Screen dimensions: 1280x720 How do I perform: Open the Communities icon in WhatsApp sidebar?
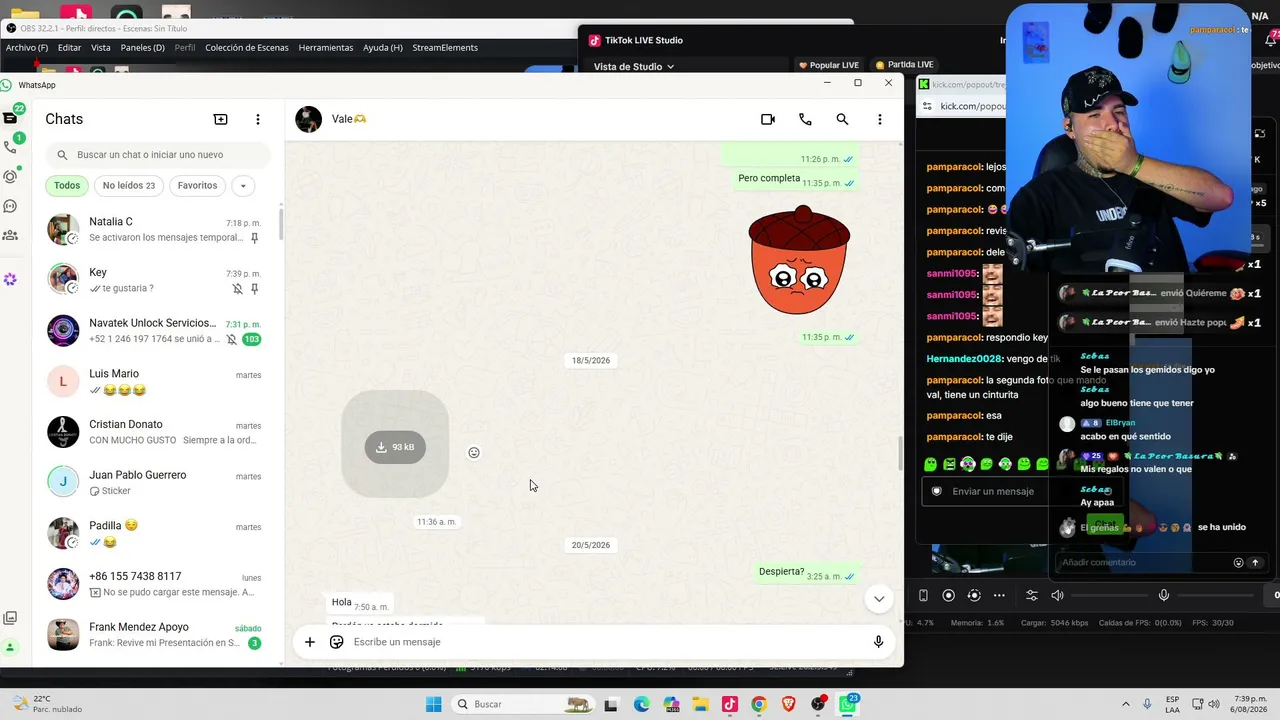[x=10, y=235]
